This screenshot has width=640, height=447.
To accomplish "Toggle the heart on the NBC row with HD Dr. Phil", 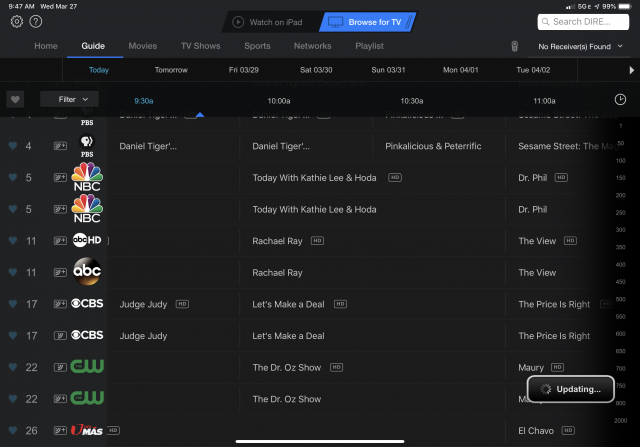I will click(13, 178).
